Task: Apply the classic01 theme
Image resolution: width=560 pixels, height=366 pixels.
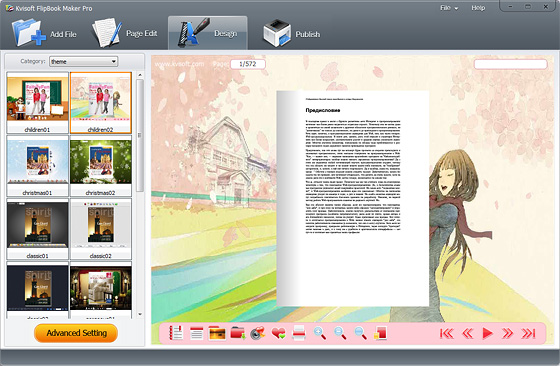Action: coord(38,229)
